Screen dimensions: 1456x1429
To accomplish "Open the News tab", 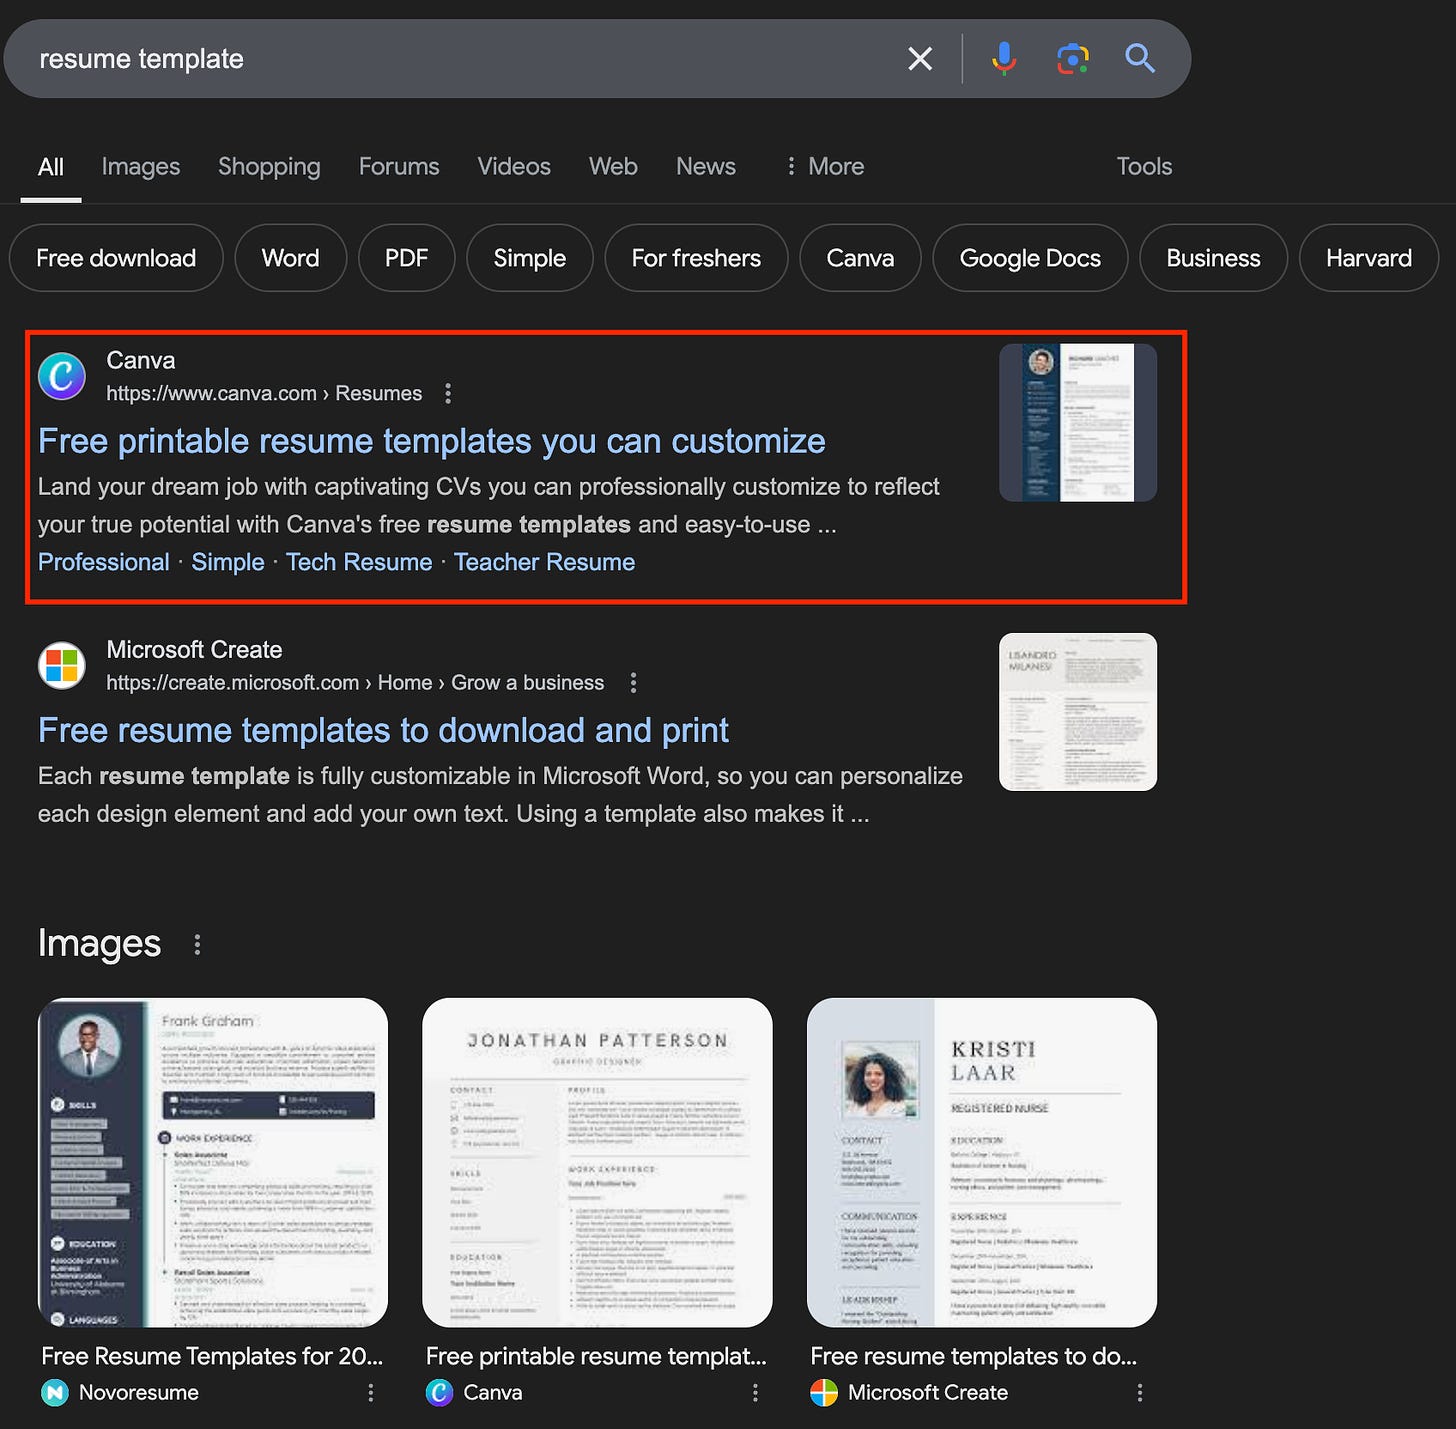I will click(706, 167).
